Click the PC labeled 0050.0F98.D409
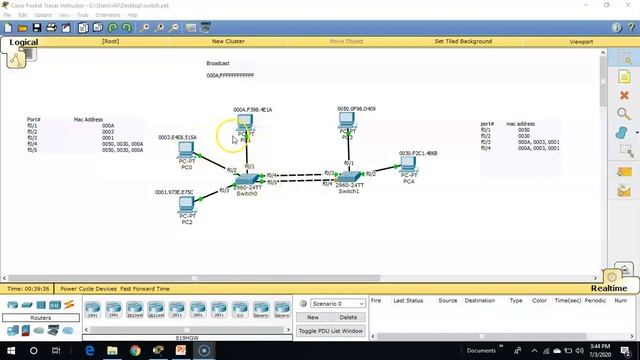This screenshot has width=640, height=360. [x=347, y=120]
